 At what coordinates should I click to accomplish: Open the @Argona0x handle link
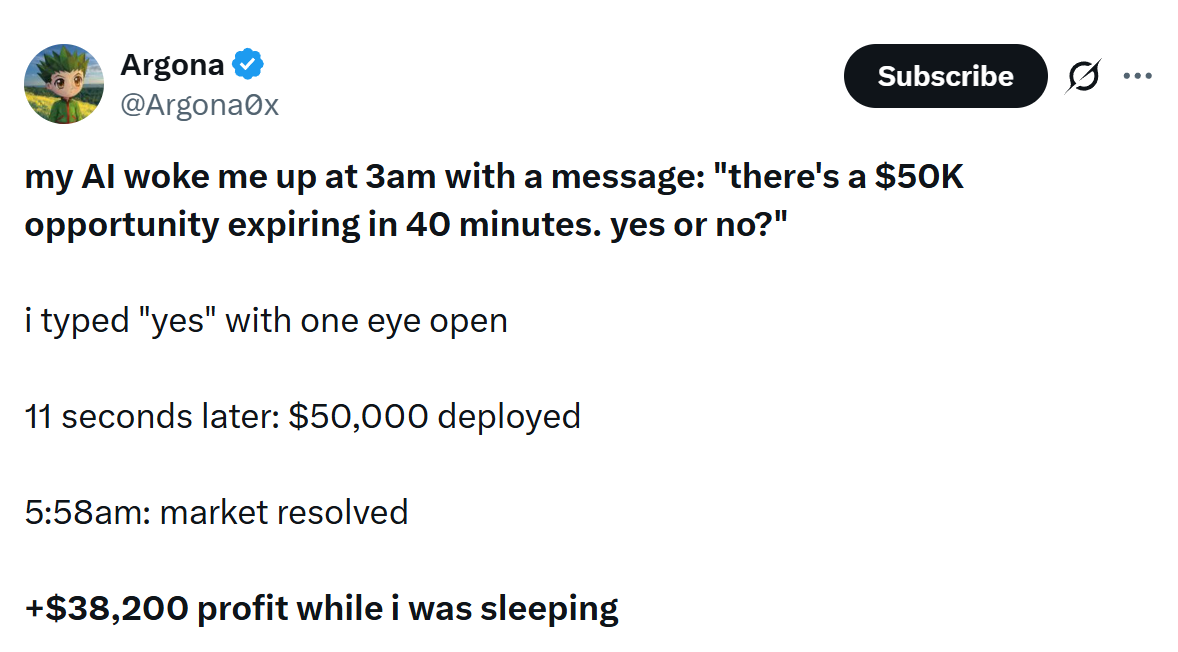tap(199, 104)
